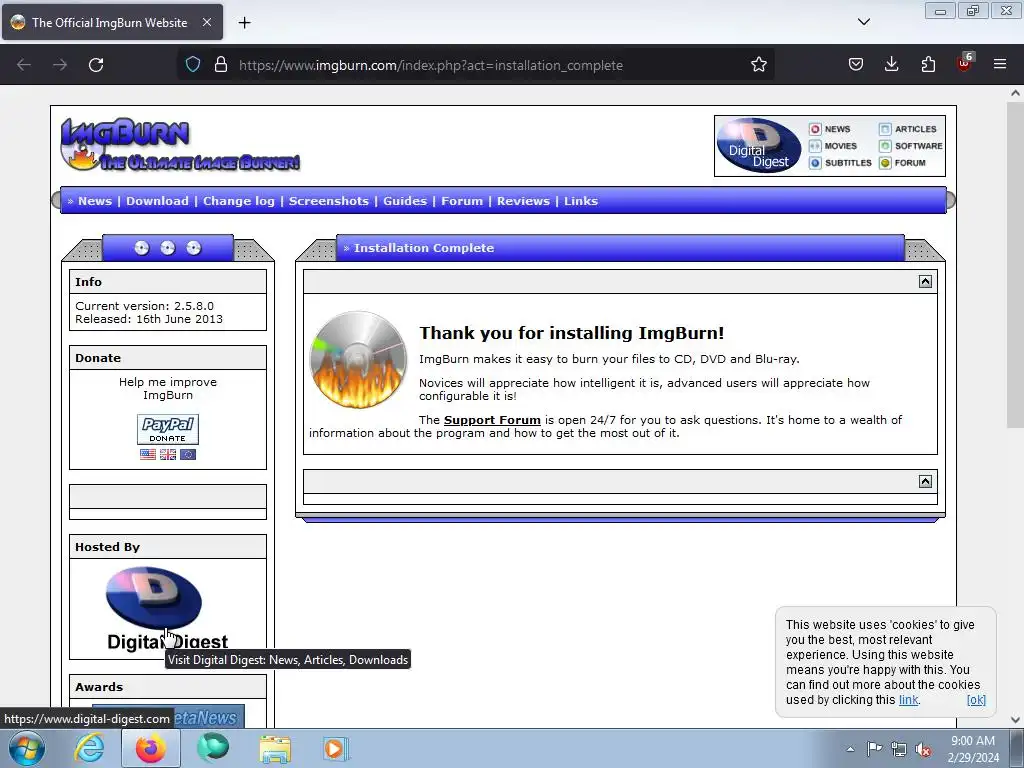
Task: Collapse the Thank you panel with arrow toggle
Action: click(x=925, y=281)
